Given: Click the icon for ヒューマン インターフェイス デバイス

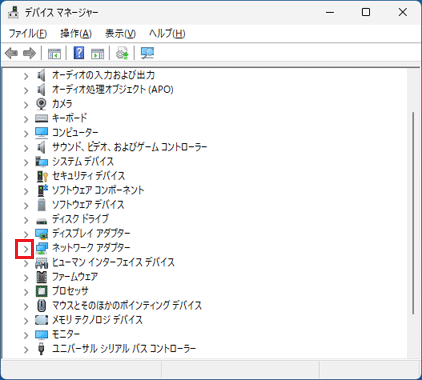Looking at the screenshot, I should (41, 263).
